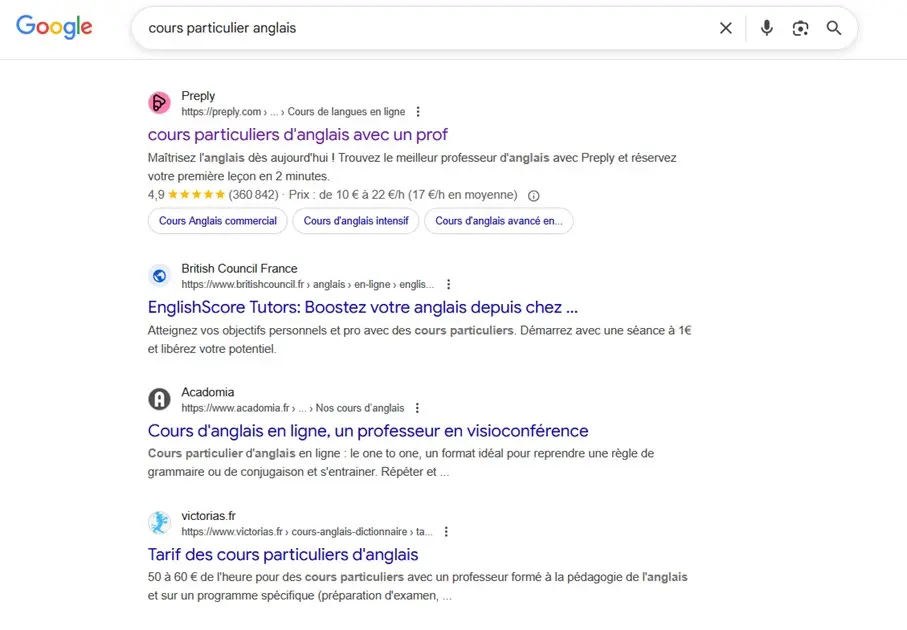The height and width of the screenshot is (630, 907).
Task: Expand options menu for the victorias.fr result
Action: tap(447, 531)
